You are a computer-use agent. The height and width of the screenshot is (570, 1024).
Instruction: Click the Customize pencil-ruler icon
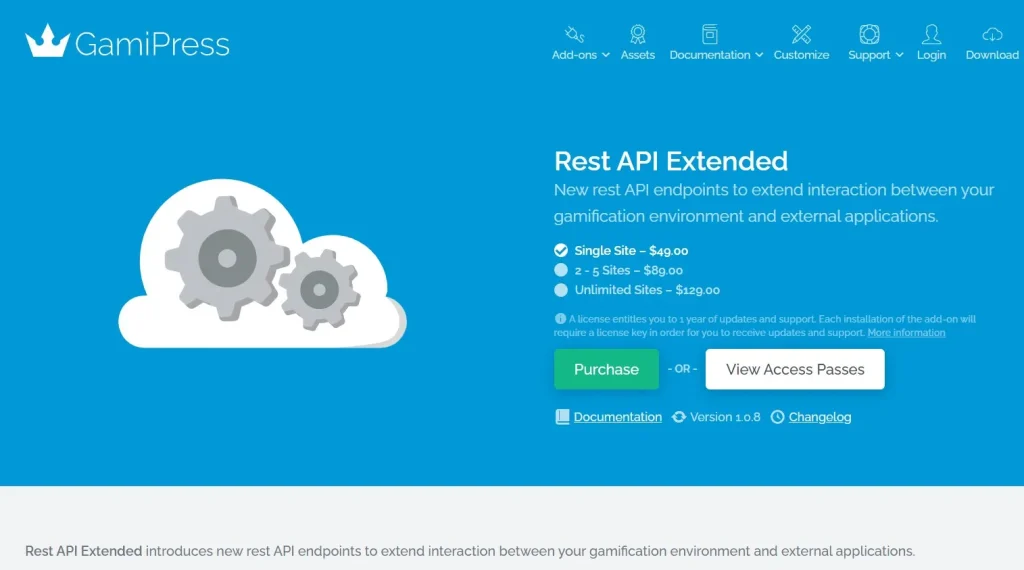click(x=801, y=34)
